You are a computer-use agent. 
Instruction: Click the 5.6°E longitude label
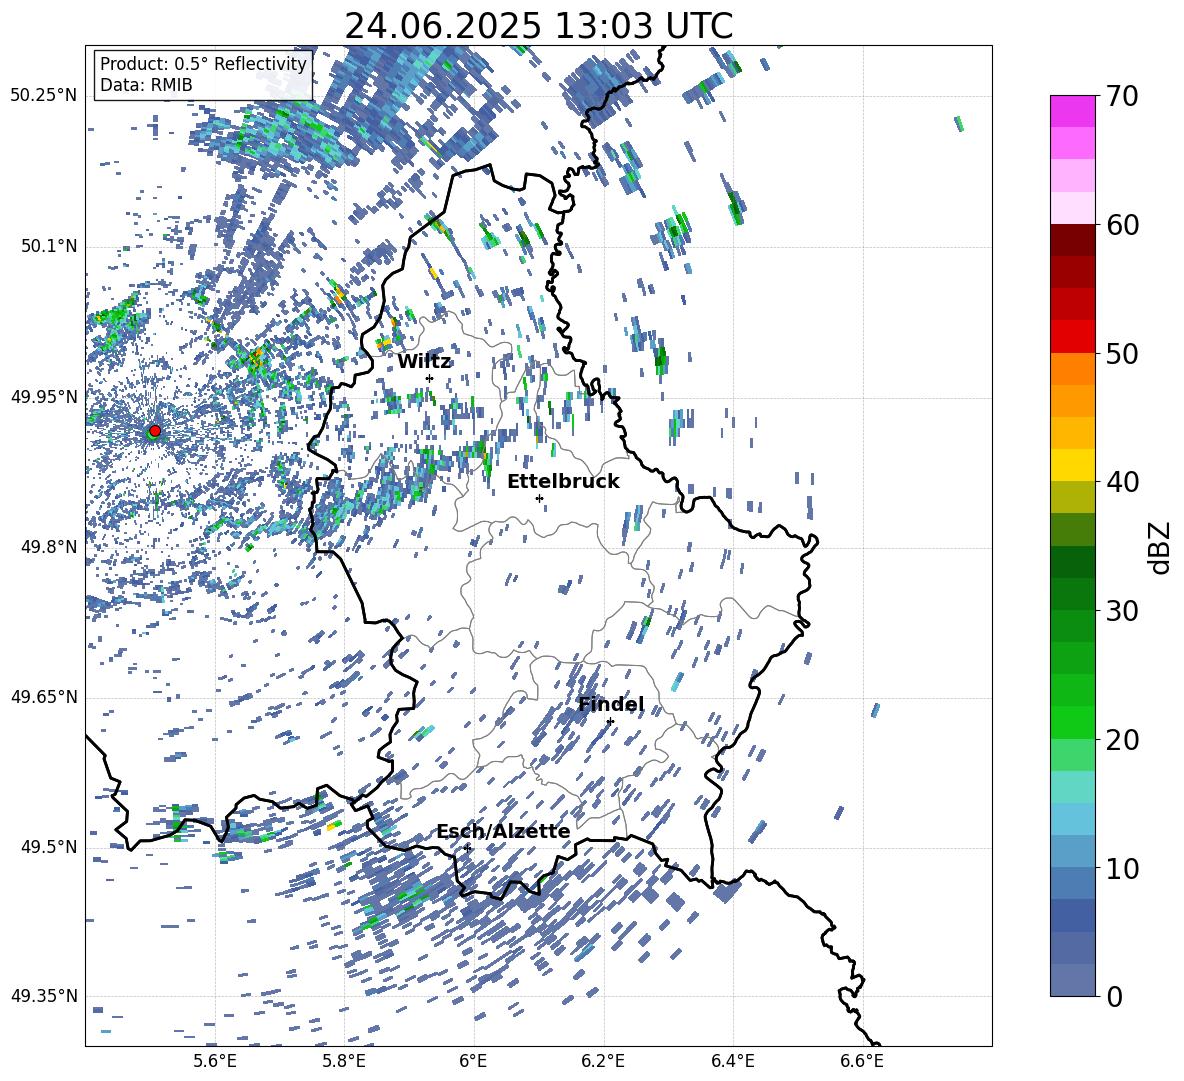click(x=215, y=1061)
